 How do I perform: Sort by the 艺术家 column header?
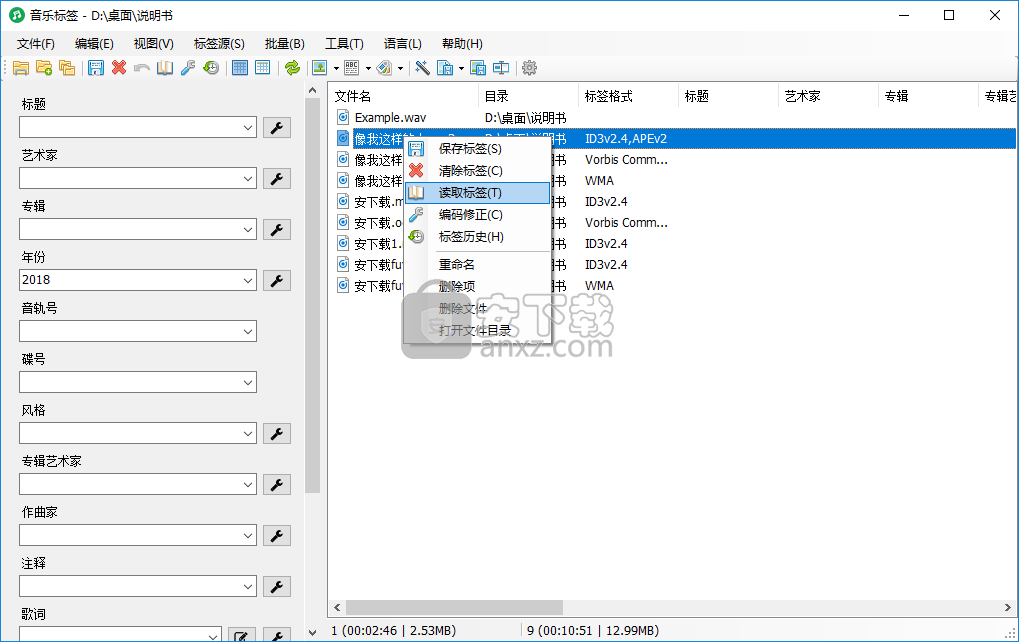click(828, 96)
